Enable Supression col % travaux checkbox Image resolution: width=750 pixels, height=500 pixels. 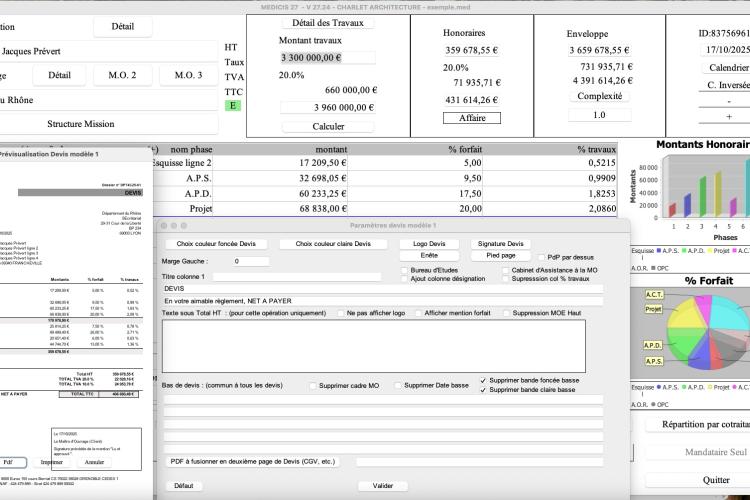[506, 278]
